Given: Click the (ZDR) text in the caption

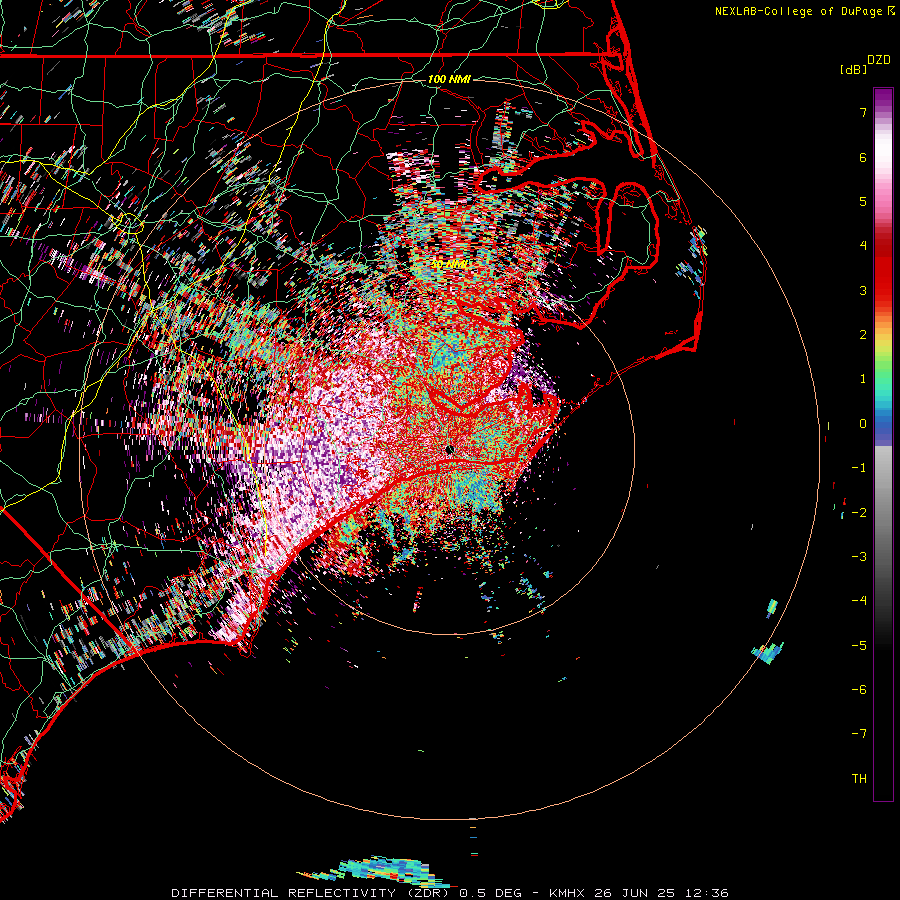Looking at the screenshot, I should coord(428,893).
